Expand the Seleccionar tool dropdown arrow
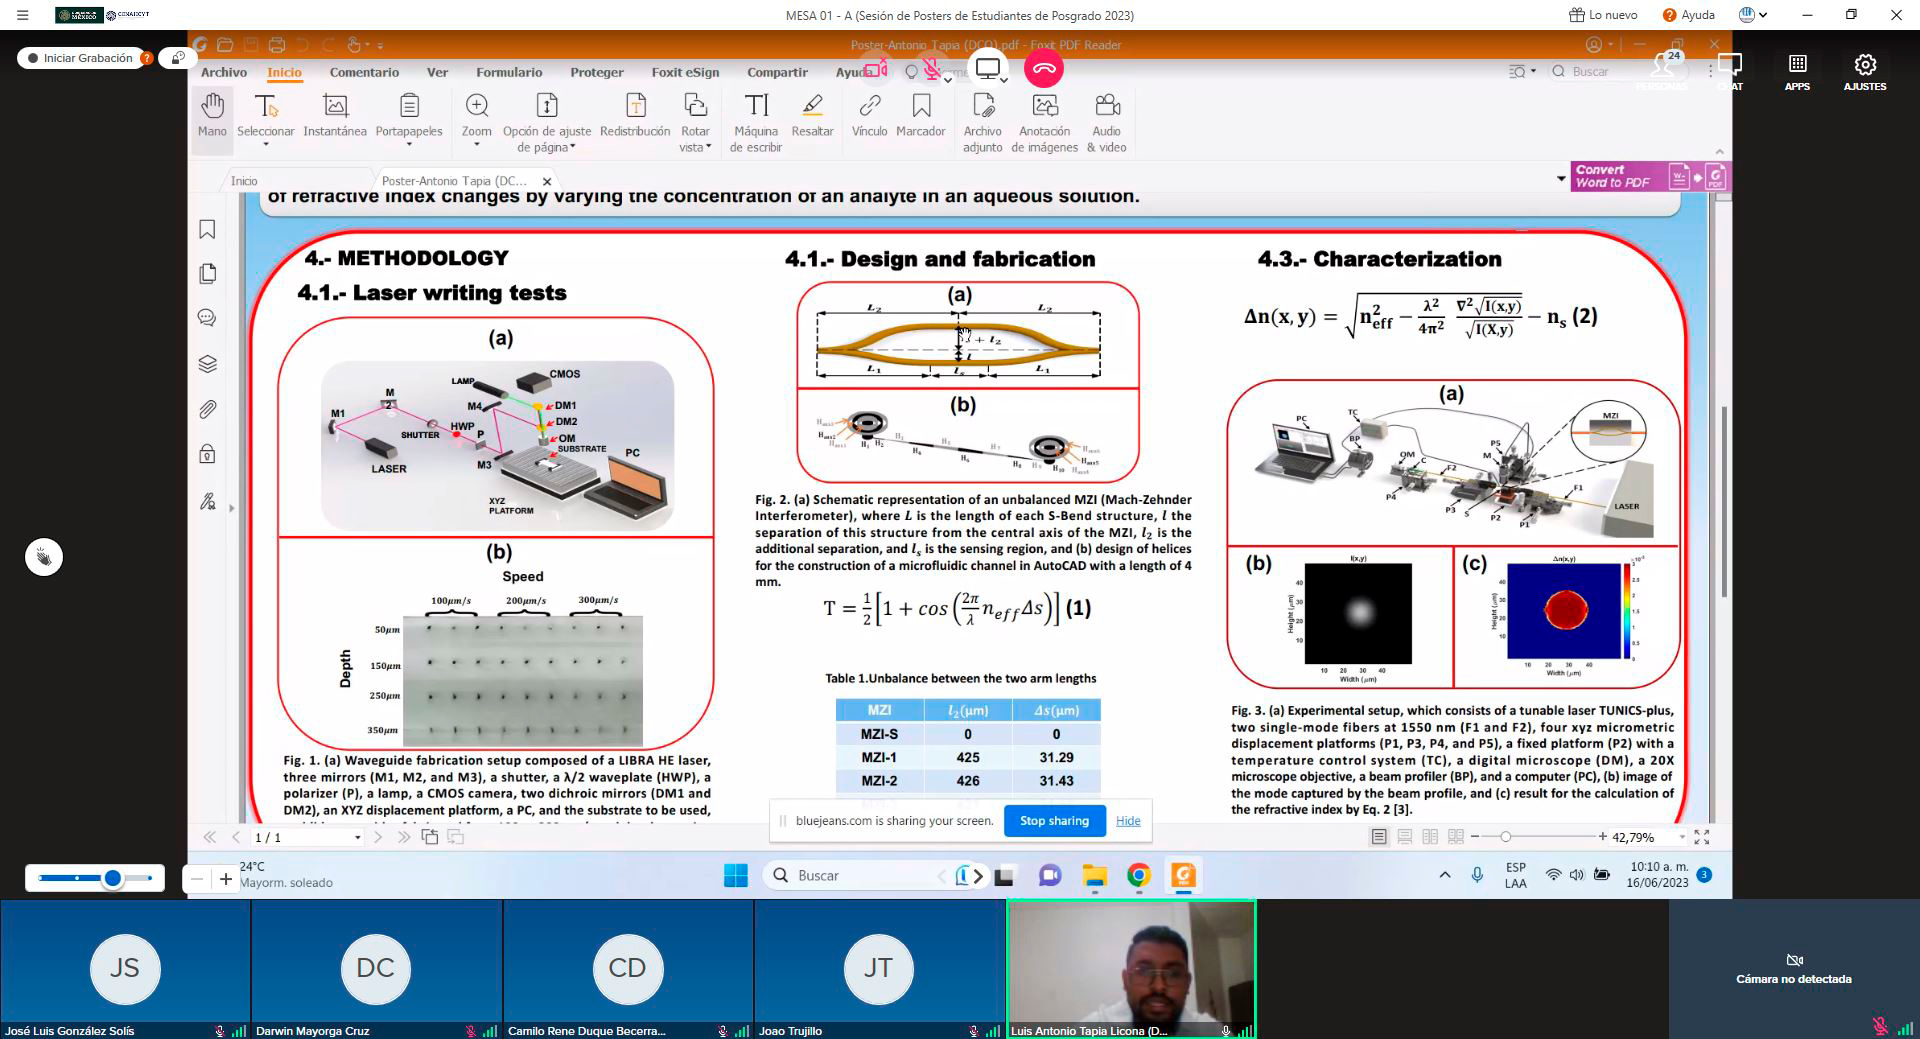 266,146
